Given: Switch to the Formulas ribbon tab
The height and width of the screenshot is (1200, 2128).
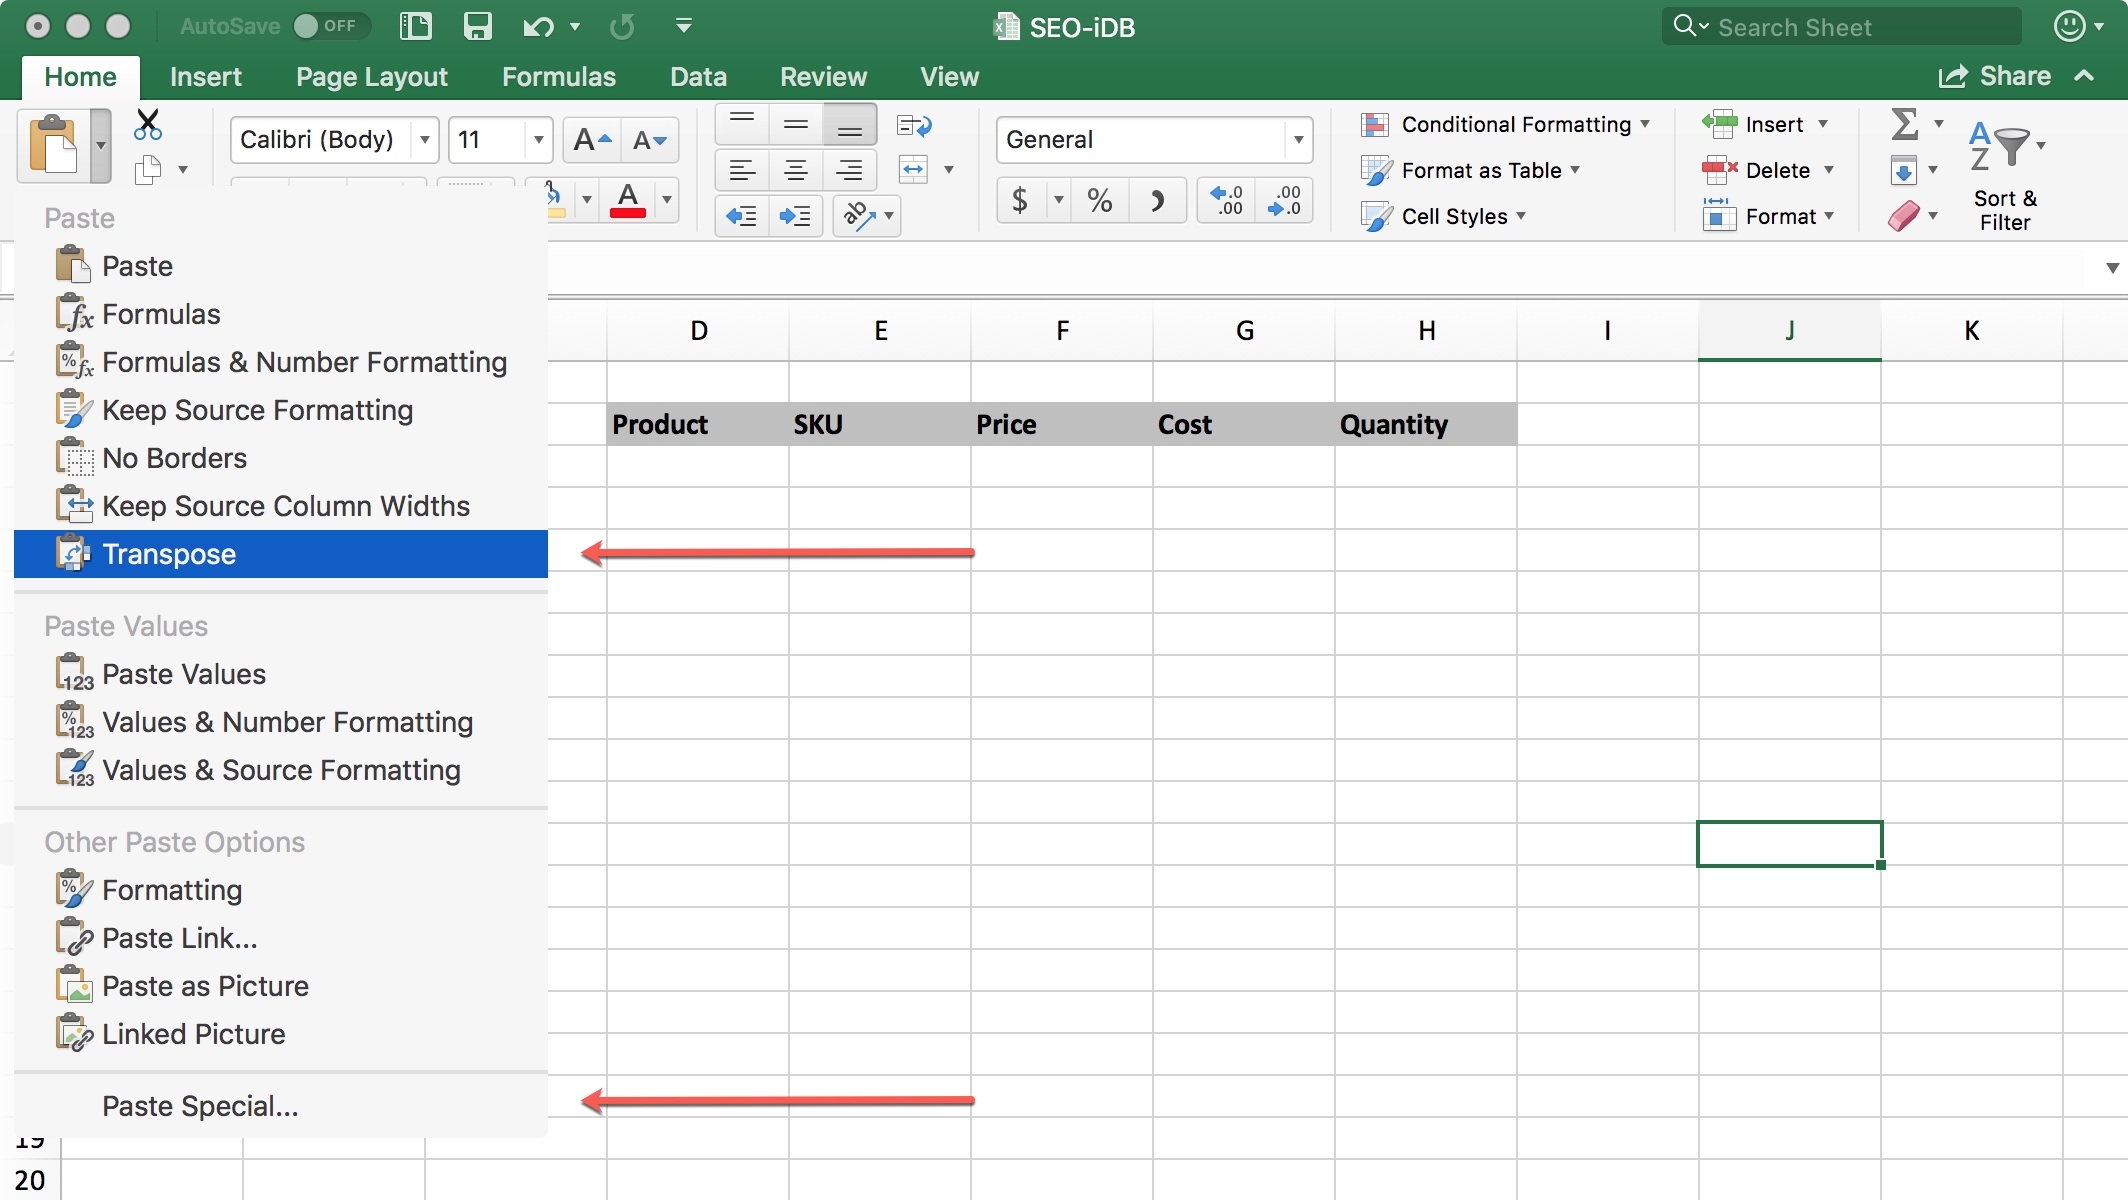Looking at the screenshot, I should click(558, 77).
